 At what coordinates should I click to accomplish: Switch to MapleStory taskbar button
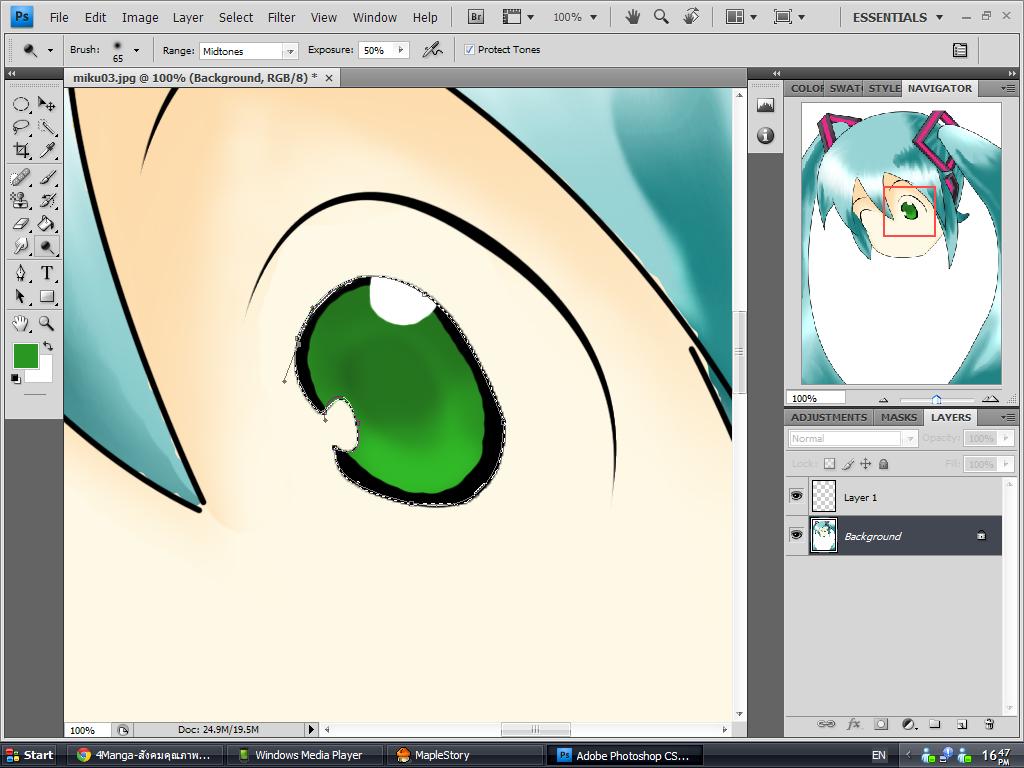pyautogui.click(x=465, y=755)
